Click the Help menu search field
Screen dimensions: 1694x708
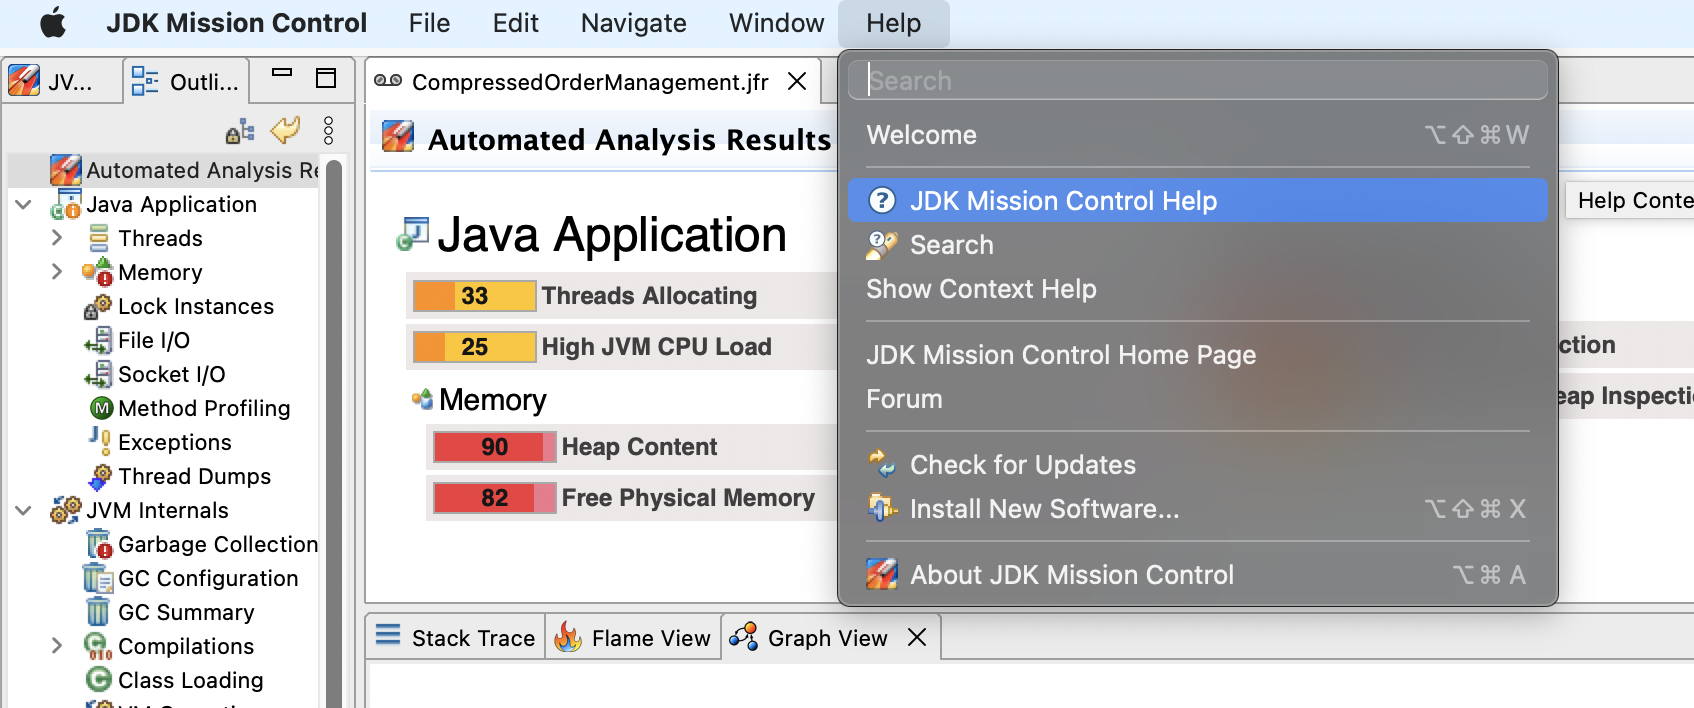[1197, 81]
